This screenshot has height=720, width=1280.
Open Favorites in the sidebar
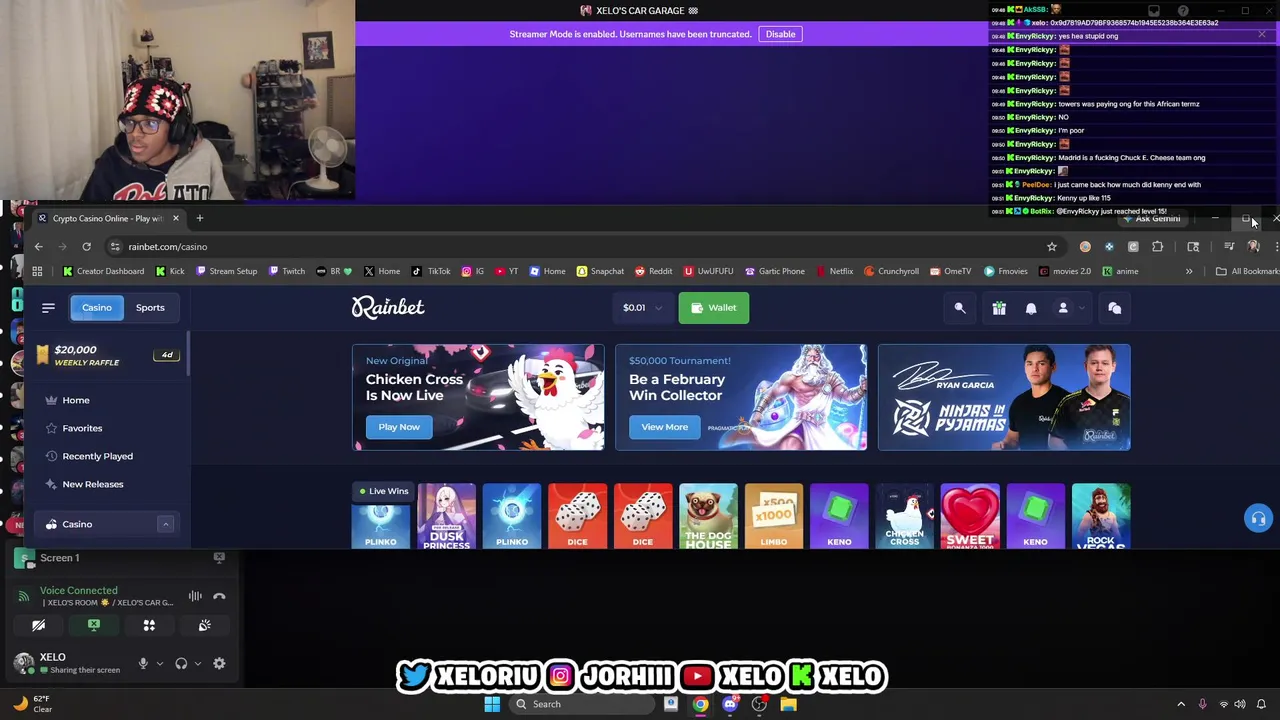(82, 428)
